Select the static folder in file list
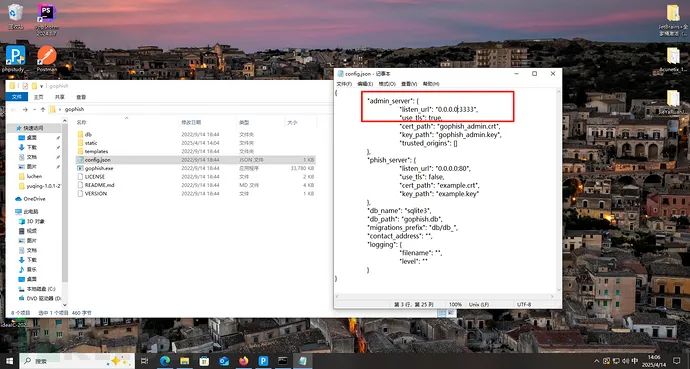Viewport: 690px width, 369px height. coord(195,143)
